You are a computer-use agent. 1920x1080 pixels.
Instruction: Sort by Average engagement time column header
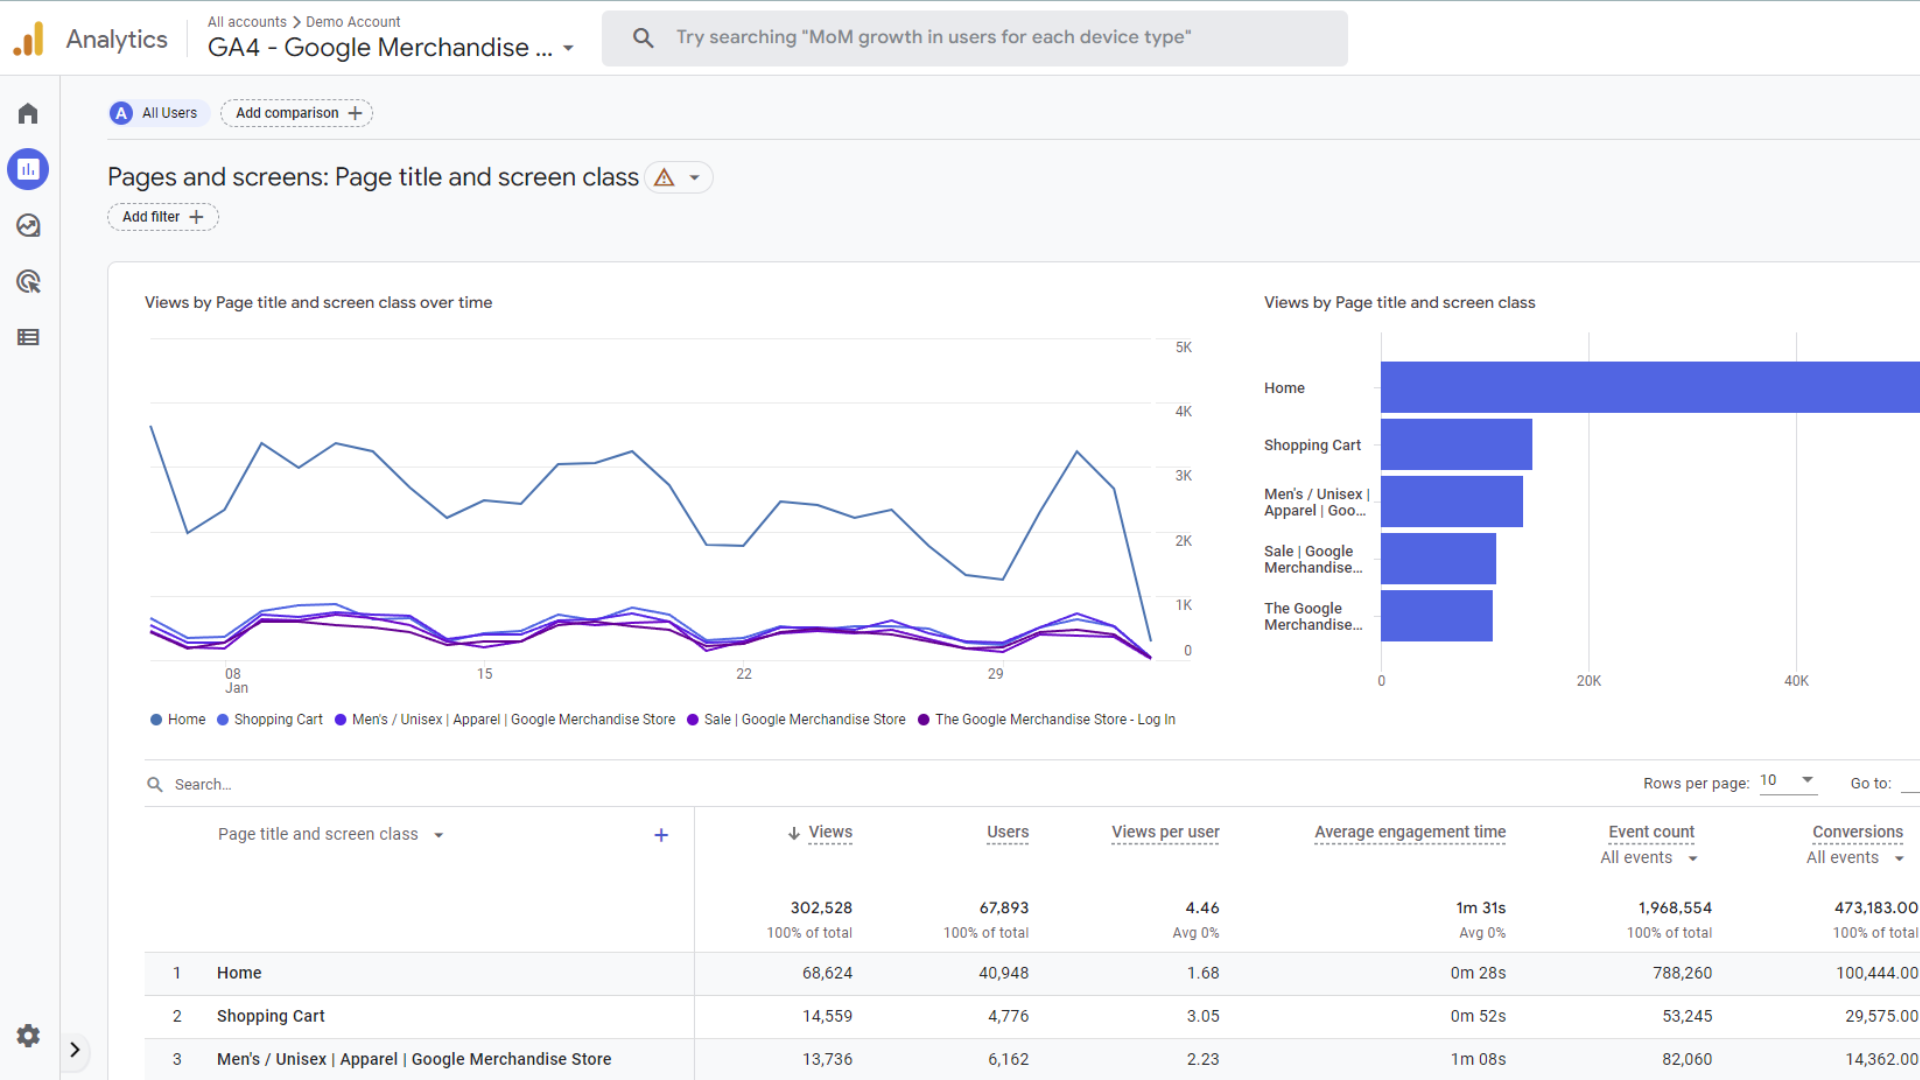point(1410,832)
